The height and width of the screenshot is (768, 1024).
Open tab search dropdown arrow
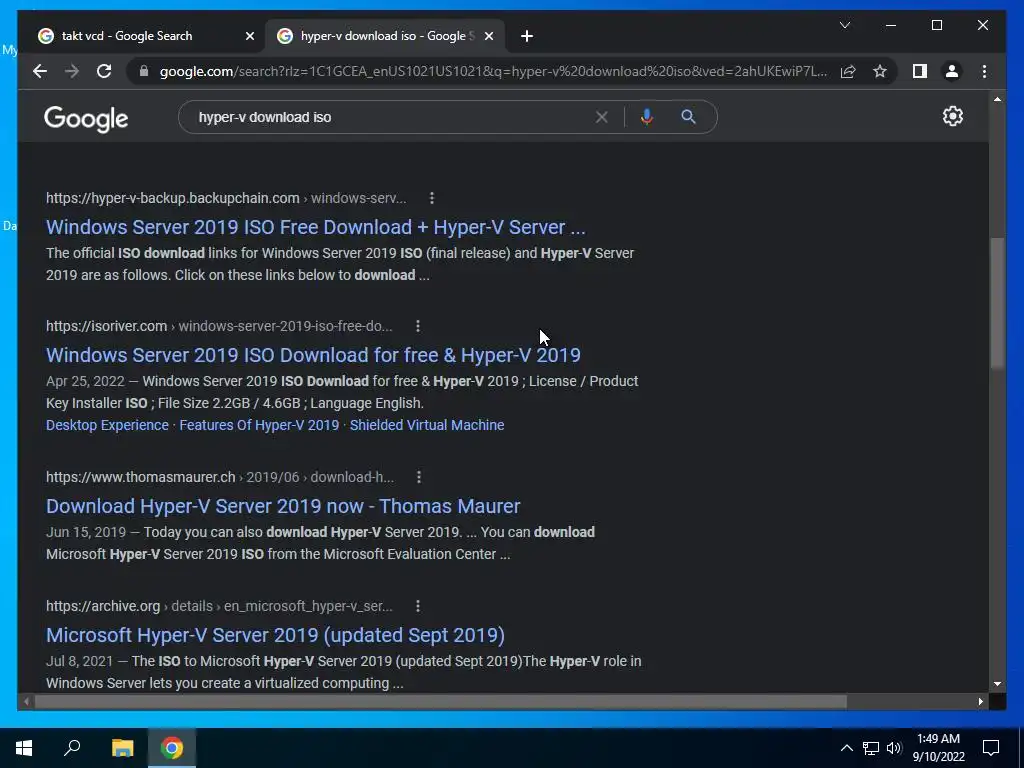(844, 25)
